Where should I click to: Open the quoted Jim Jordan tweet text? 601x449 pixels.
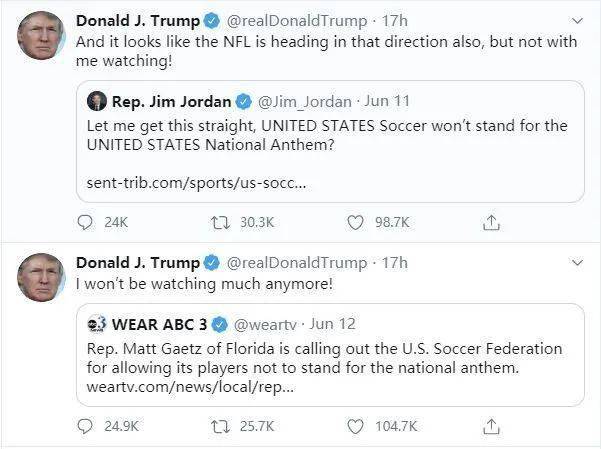[x=327, y=135]
